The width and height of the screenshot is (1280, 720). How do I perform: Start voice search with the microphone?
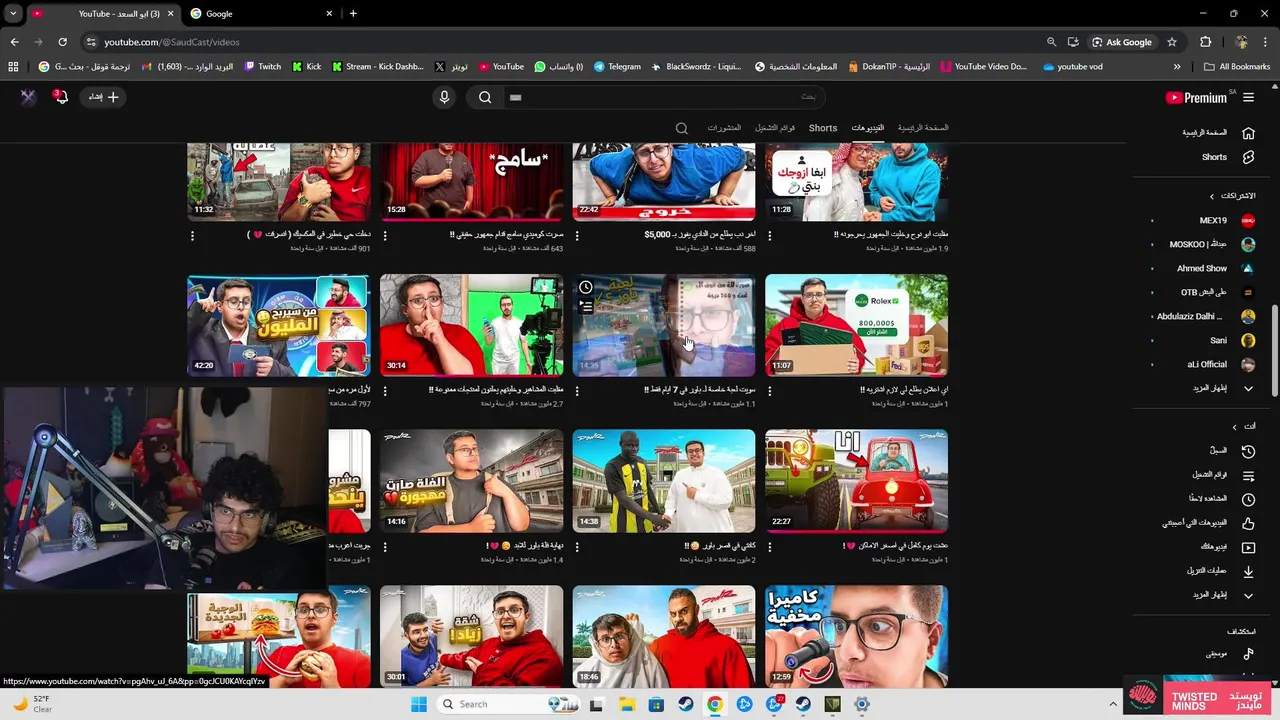pos(445,97)
